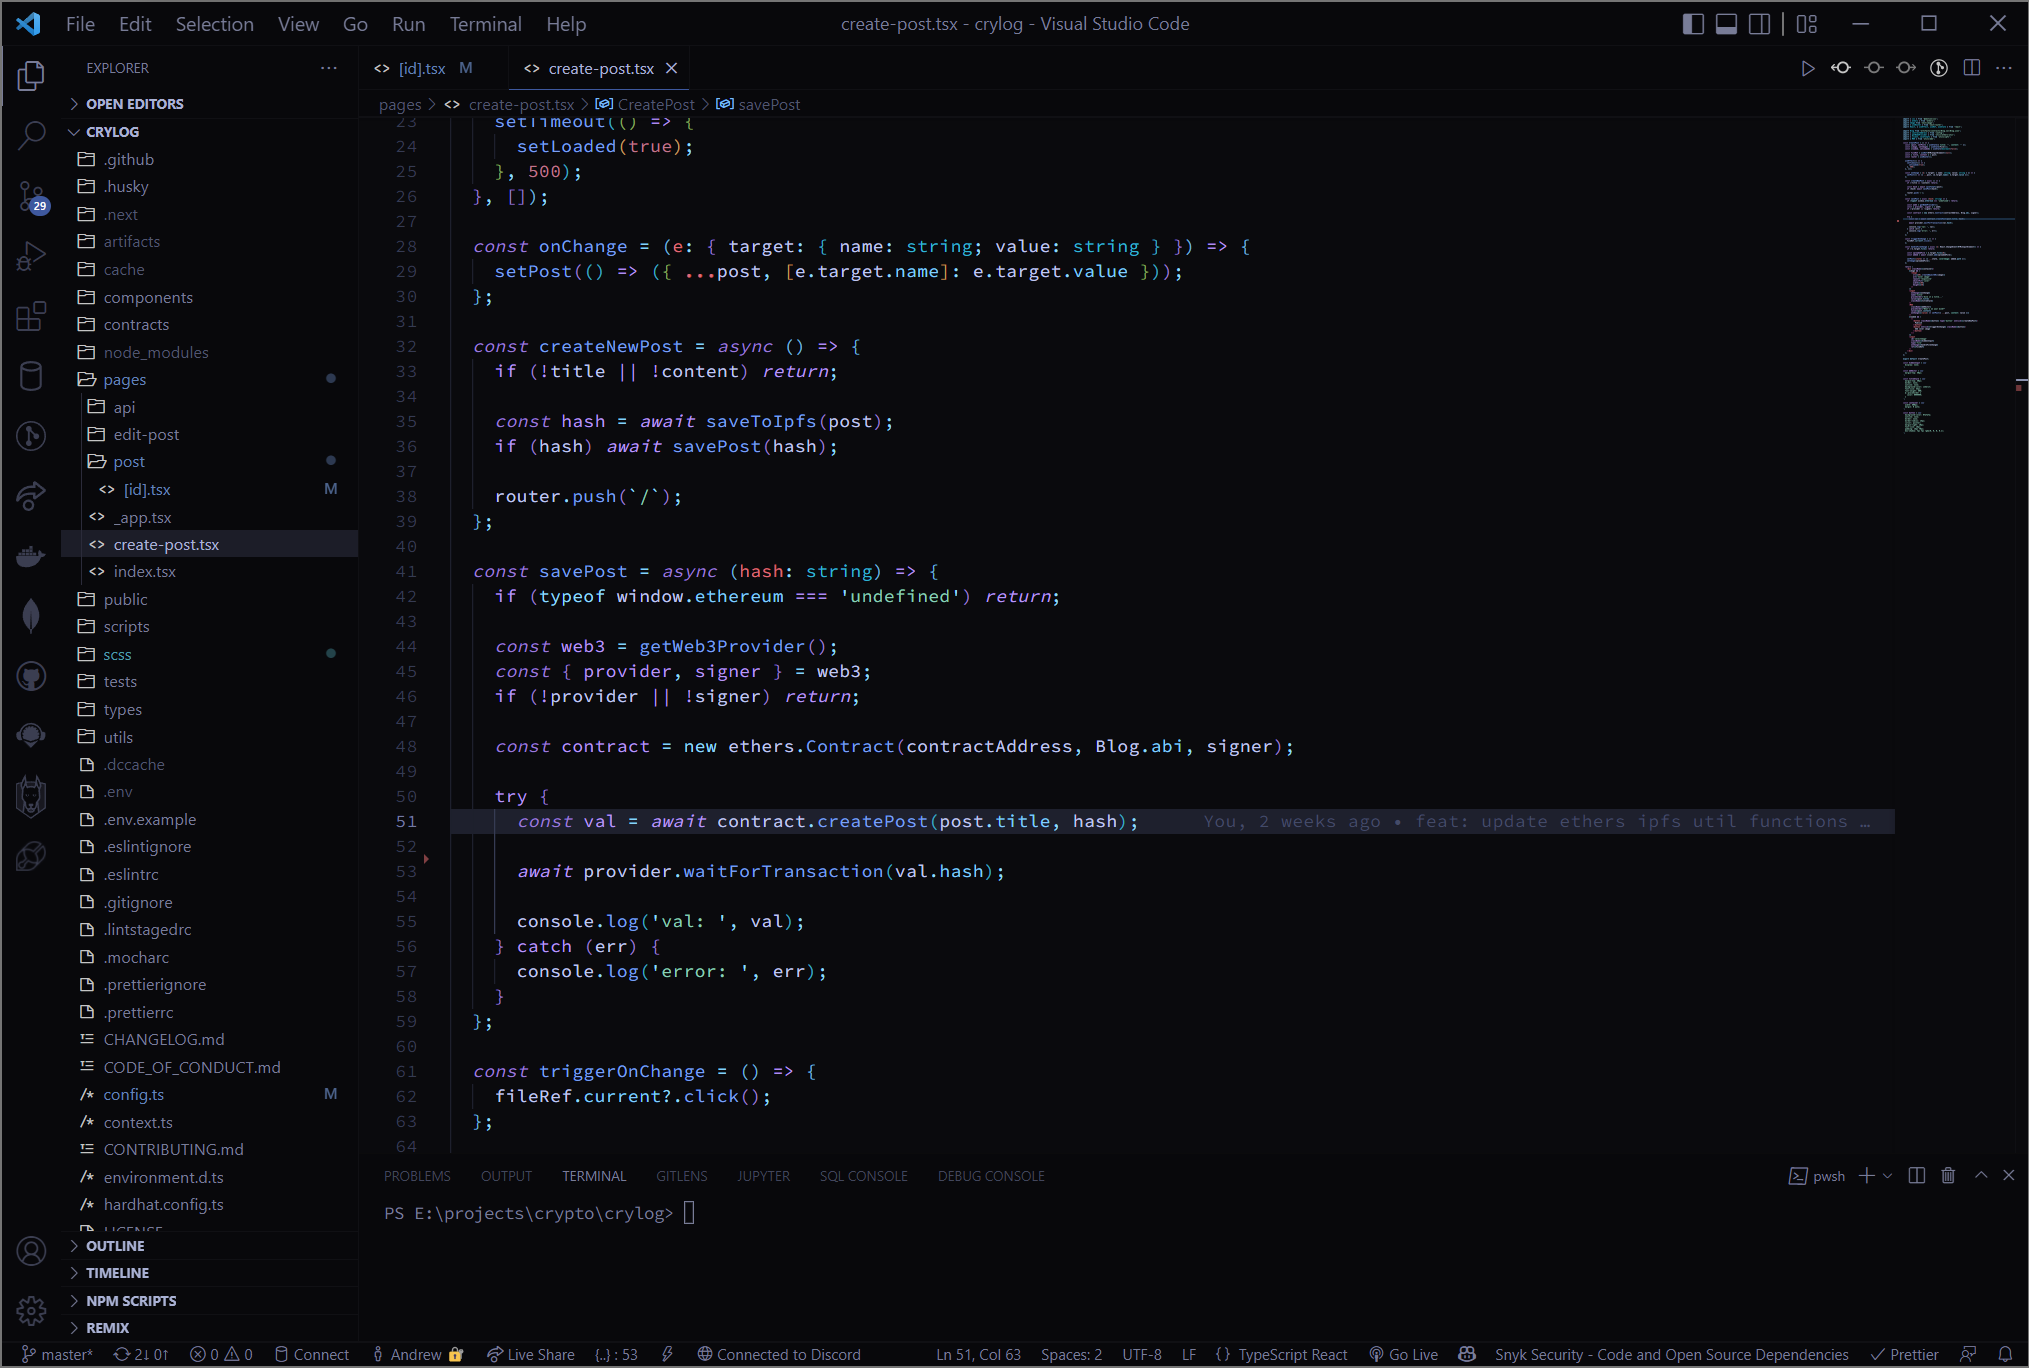
Task: Open index.tsx in the explorer
Action: pyautogui.click(x=145, y=572)
